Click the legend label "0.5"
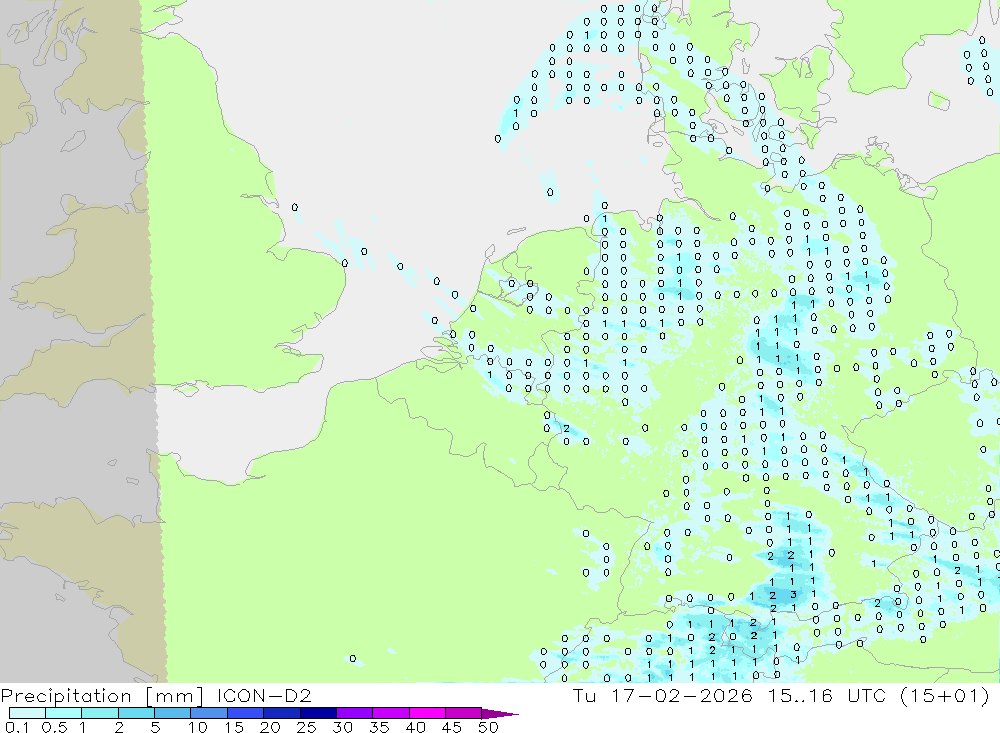 (x=54, y=727)
